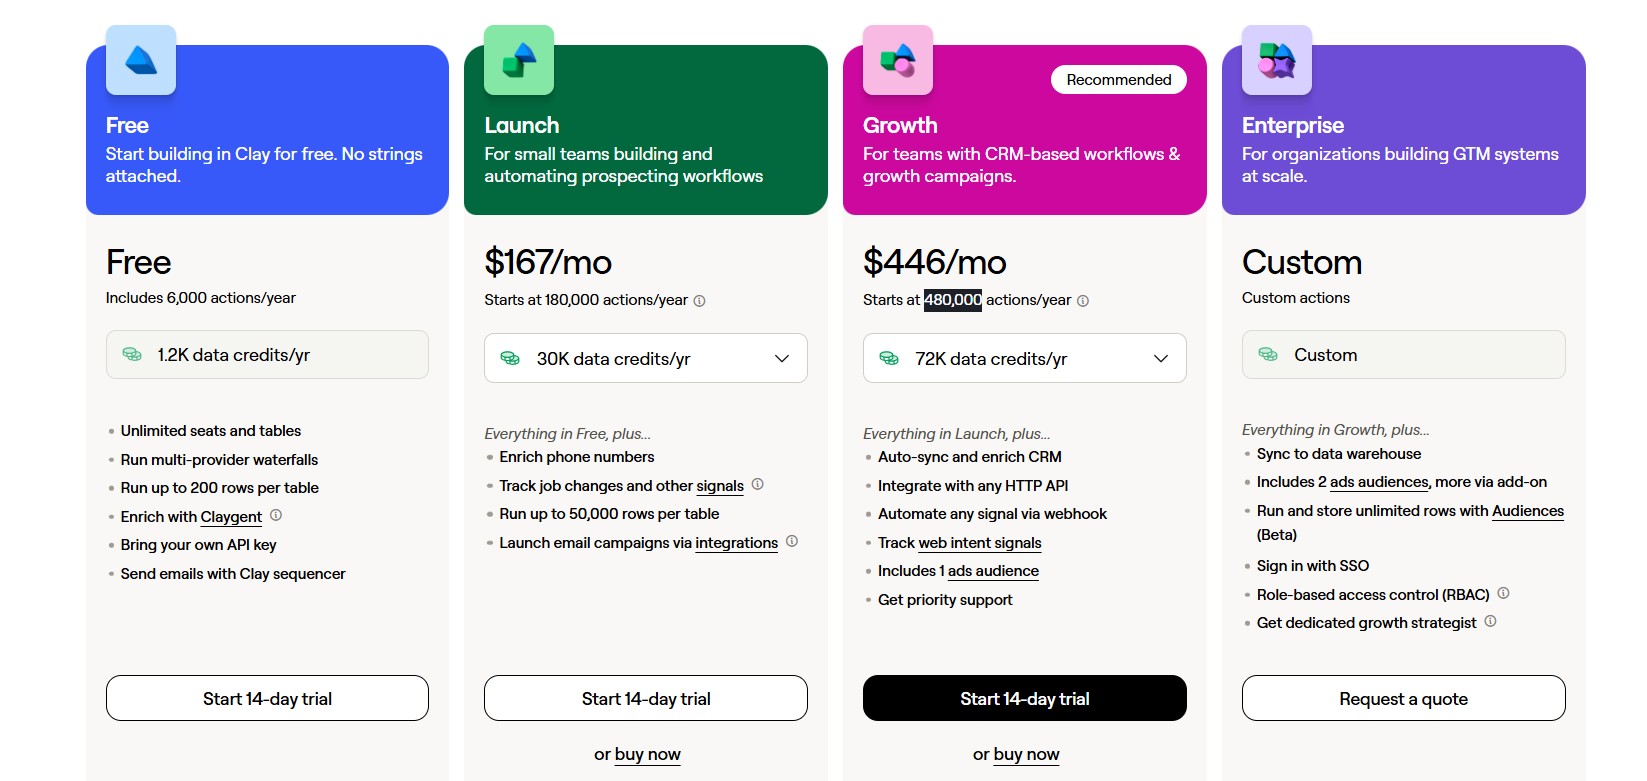
Task: Start 14-day trial for the Free plan
Action: click(x=267, y=698)
